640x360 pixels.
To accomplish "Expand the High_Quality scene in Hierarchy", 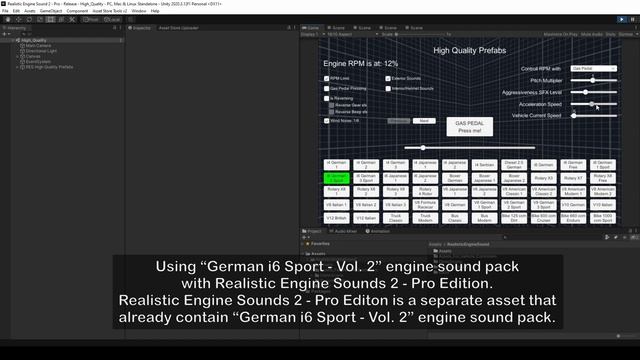I will point(13,40).
